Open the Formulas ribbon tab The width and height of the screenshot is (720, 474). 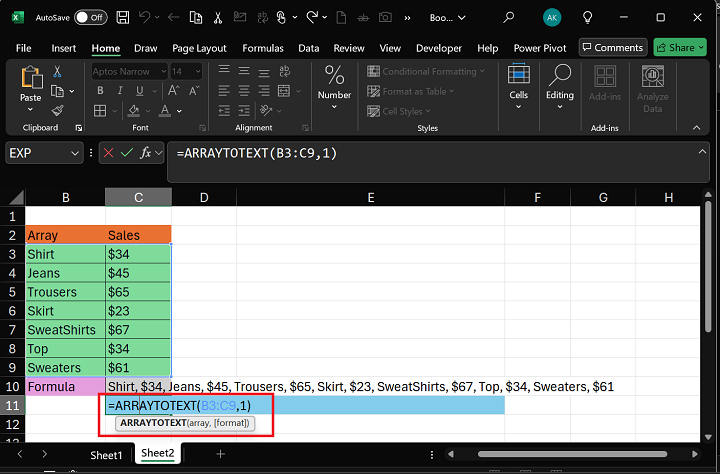(x=262, y=48)
